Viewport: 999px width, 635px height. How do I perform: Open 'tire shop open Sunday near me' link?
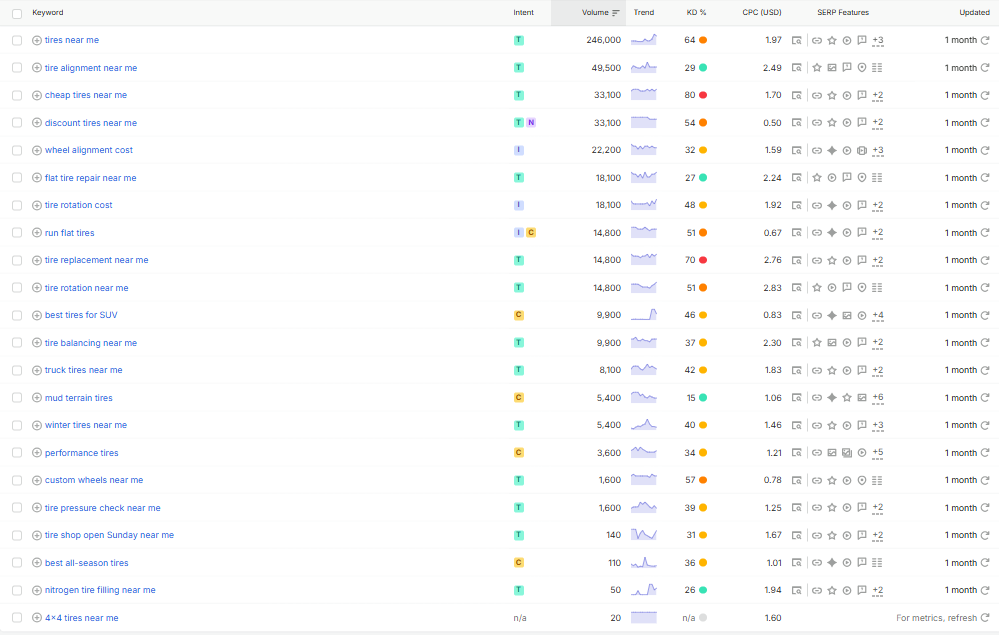(109, 535)
